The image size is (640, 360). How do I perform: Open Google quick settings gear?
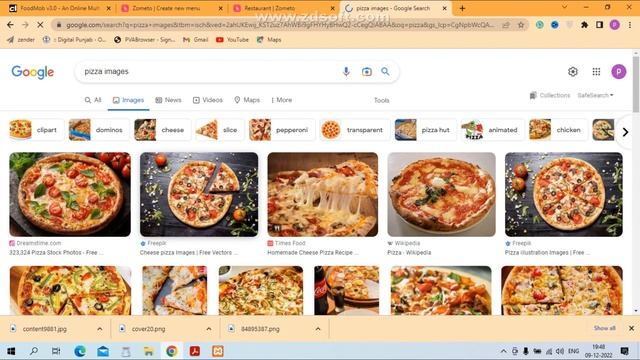click(x=573, y=72)
